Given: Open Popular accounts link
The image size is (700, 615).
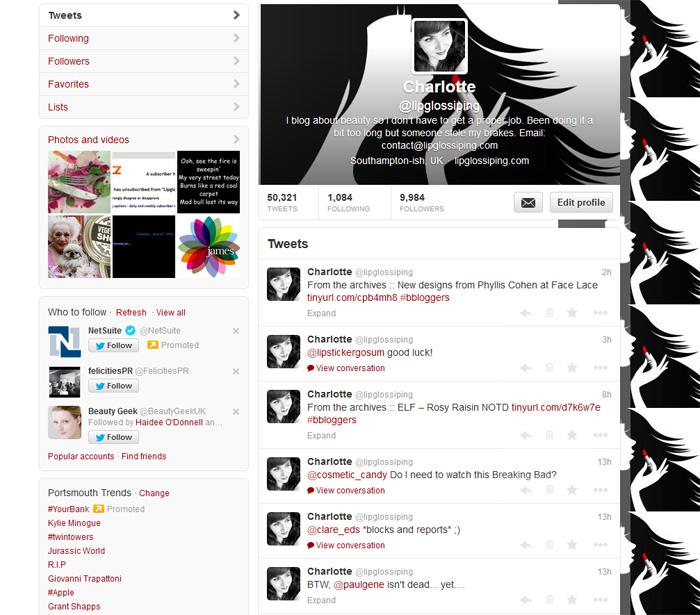Looking at the screenshot, I should 81,456.
